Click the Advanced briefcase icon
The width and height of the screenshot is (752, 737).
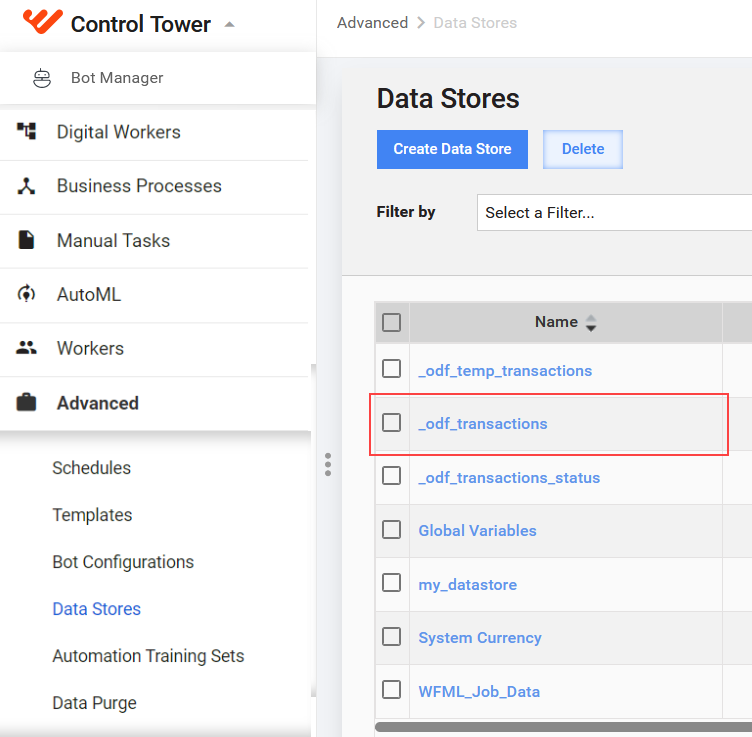(26, 402)
